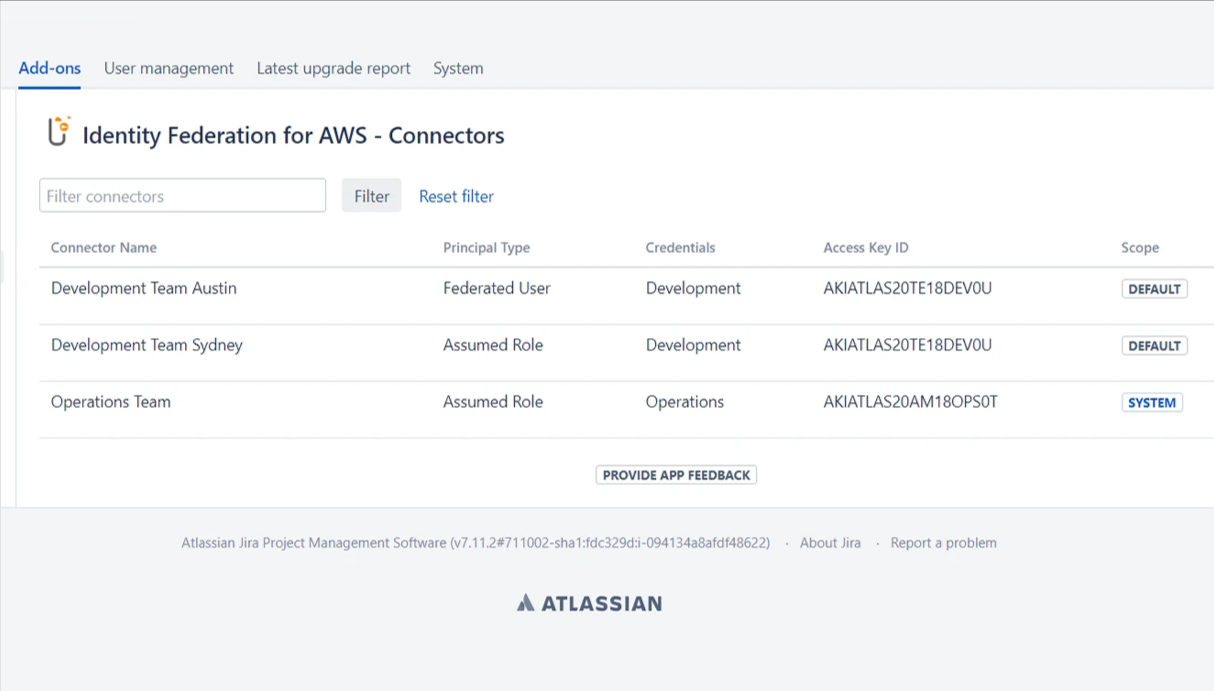The image size is (1214, 691).
Task: Click the Connector Name column header
Action: click(104, 248)
